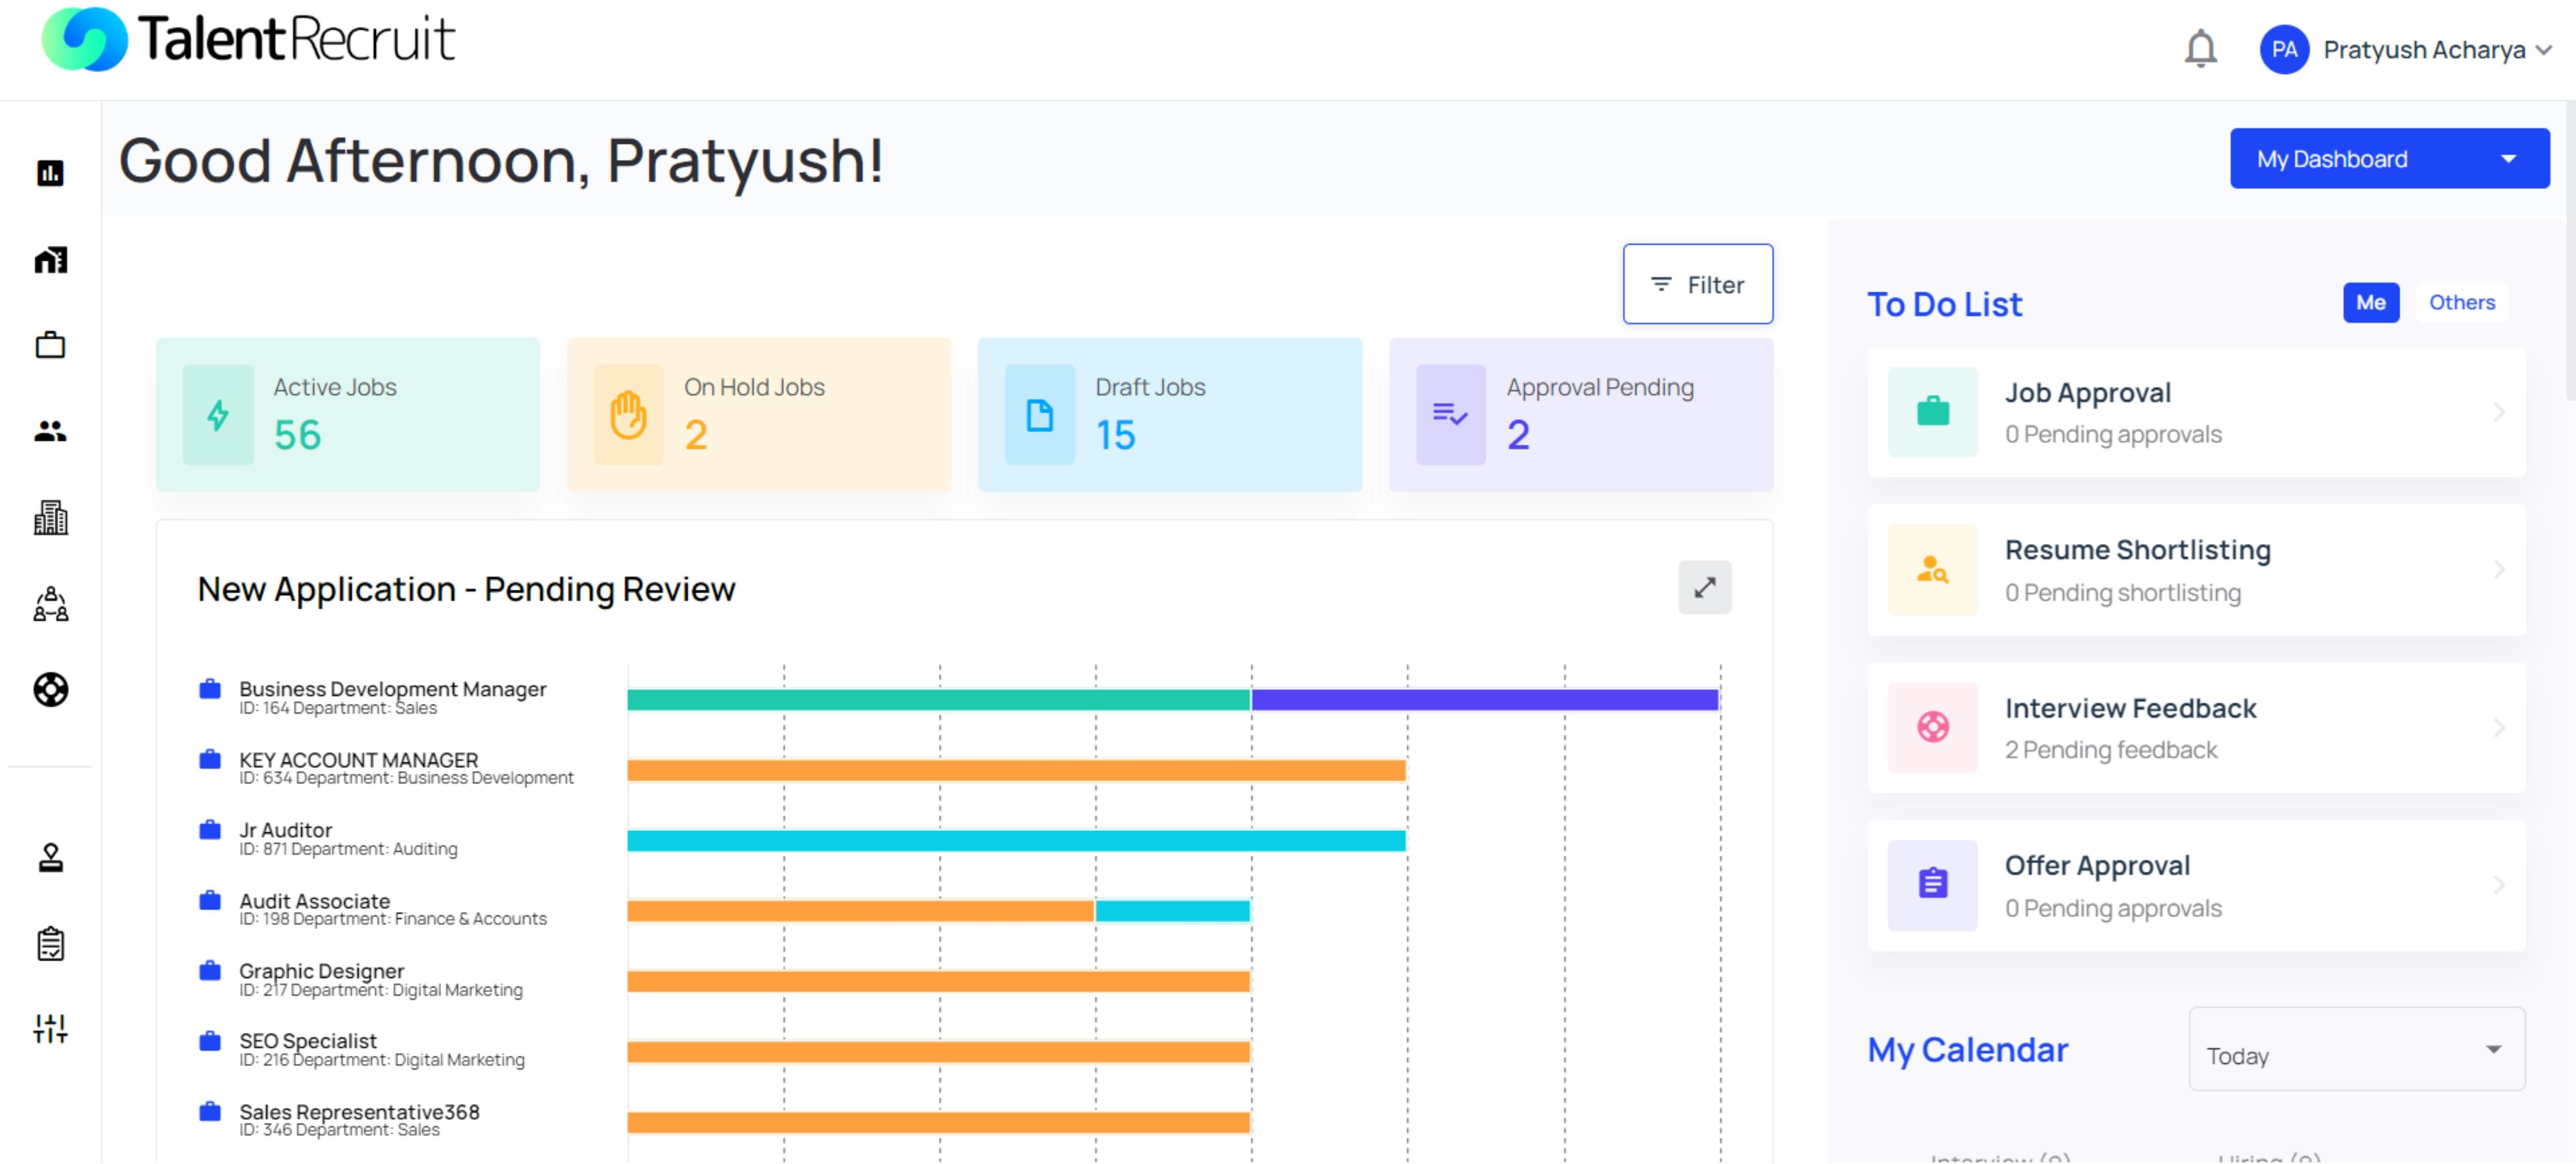
Task: Click the lifebuoy support icon in sidebar
Action: pyautogui.click(x=49, y=689)
